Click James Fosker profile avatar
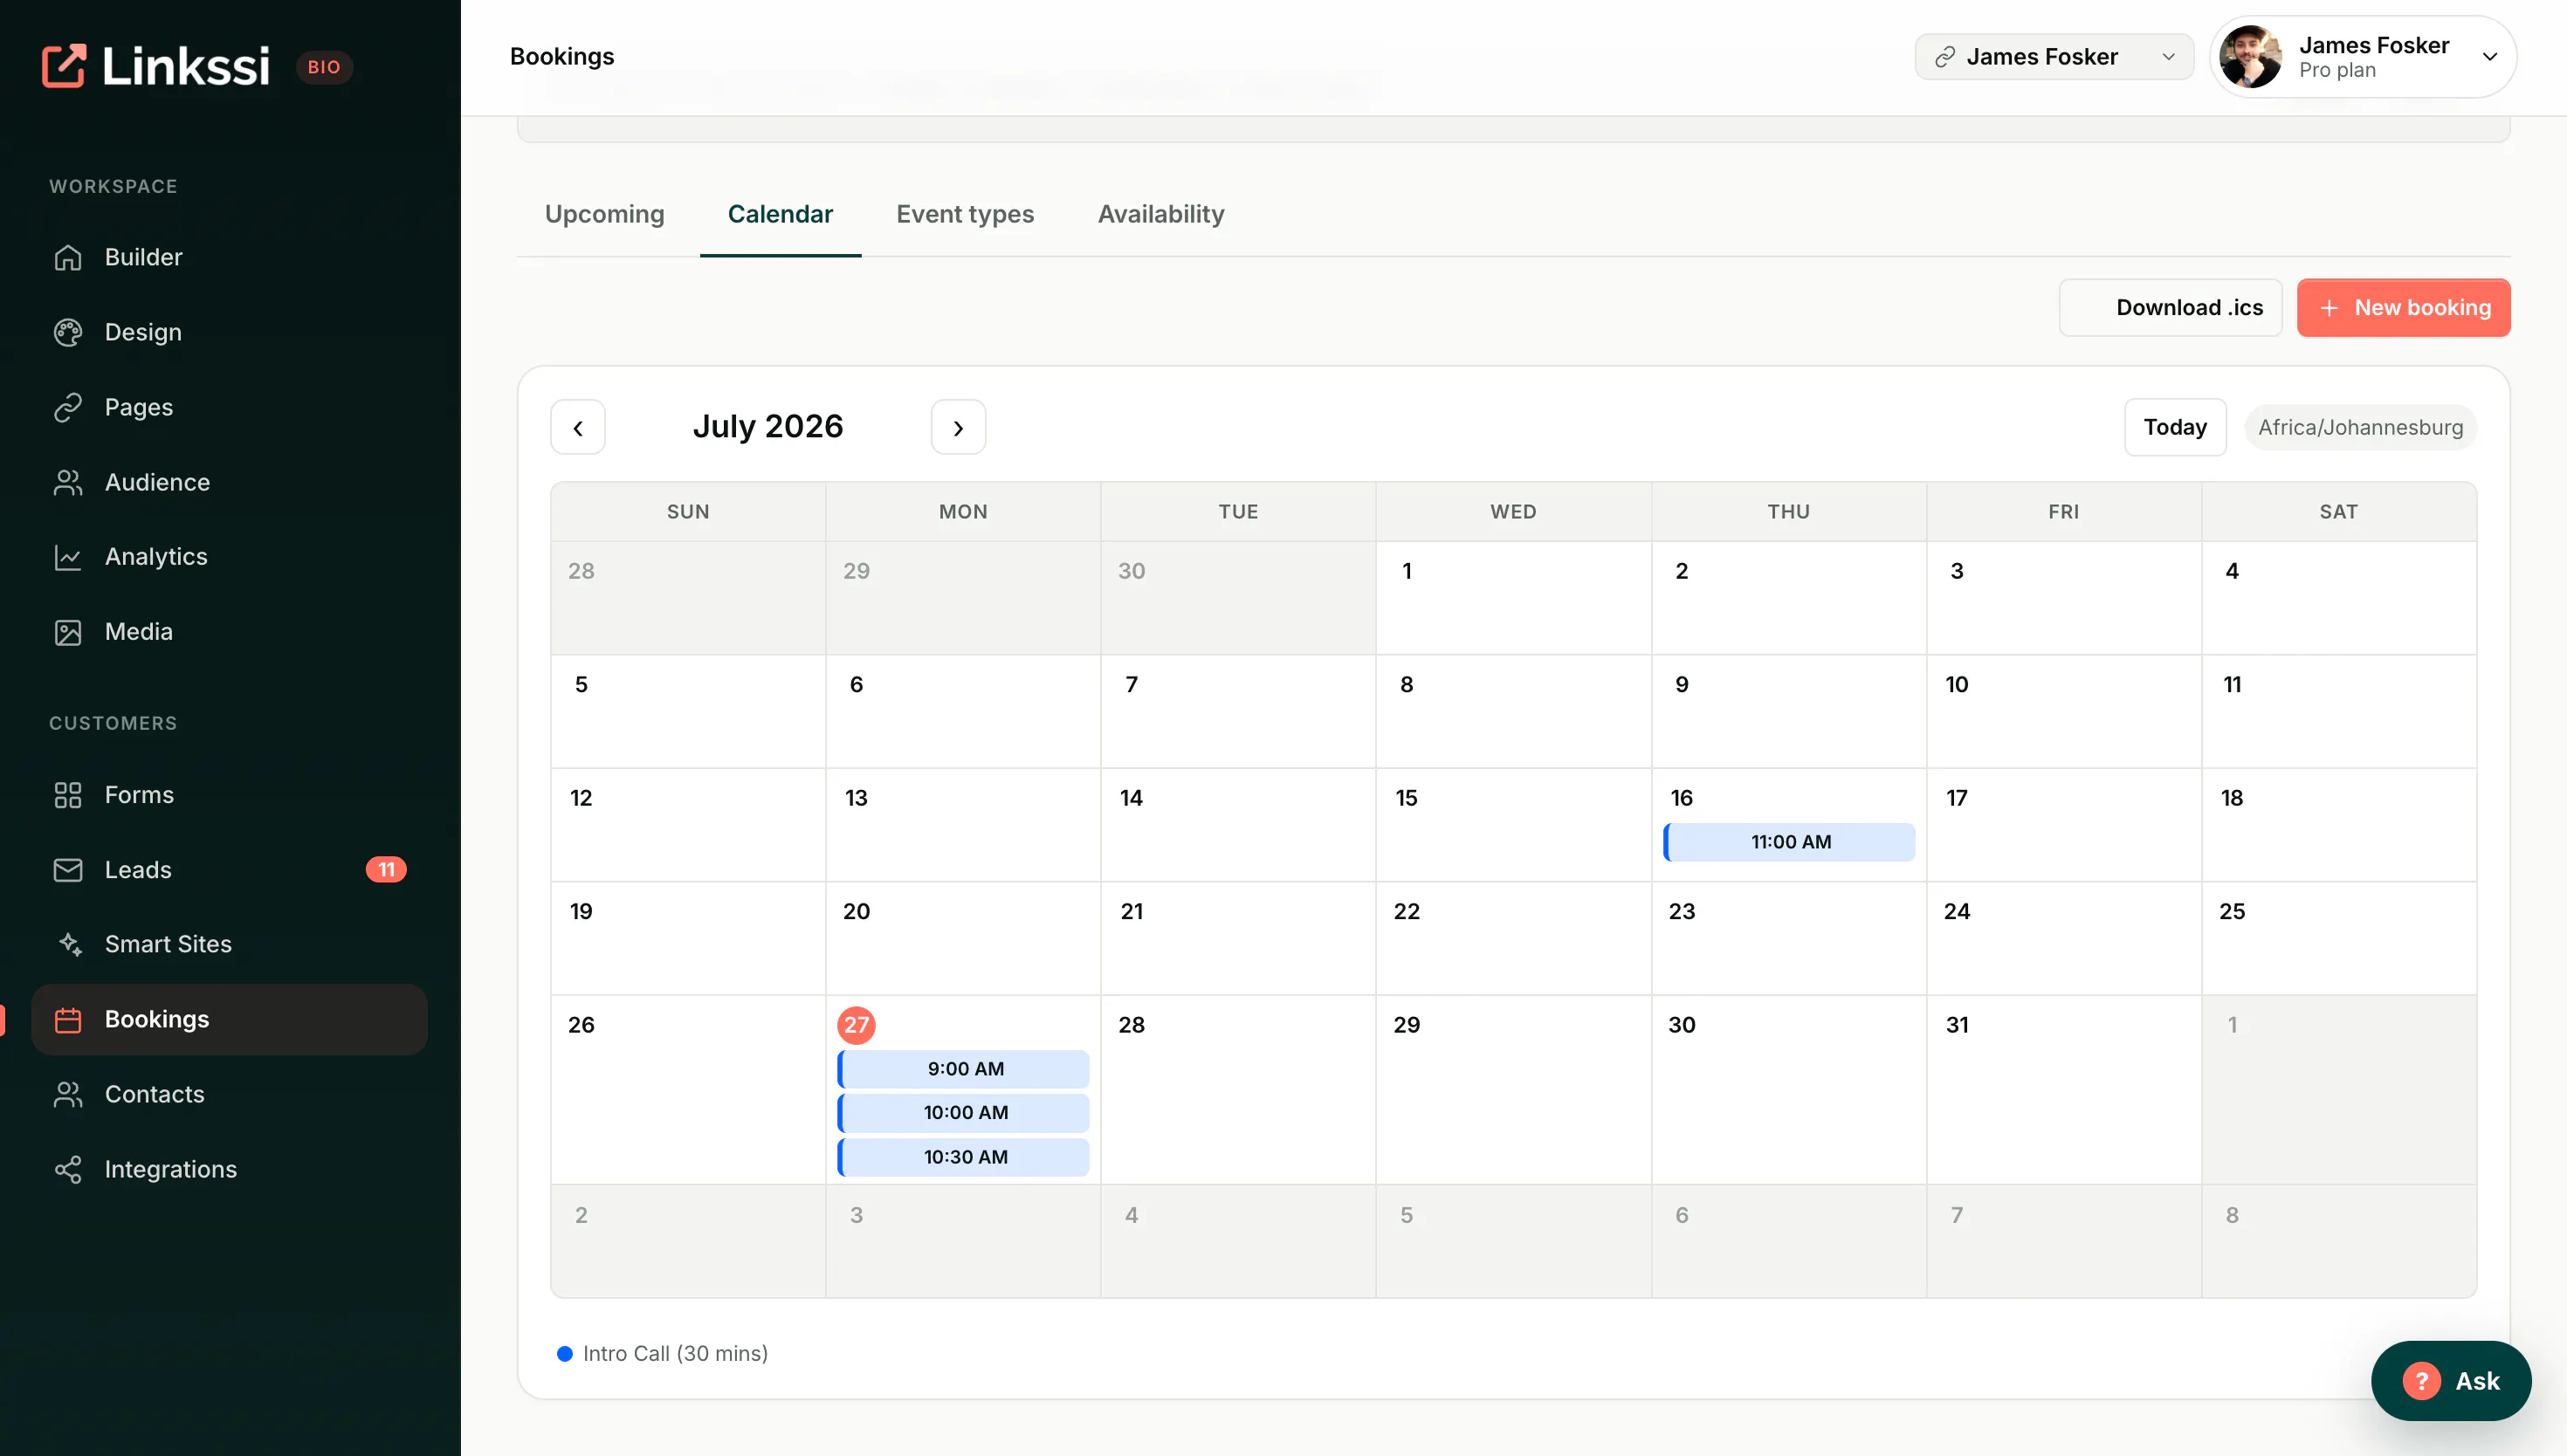This screenshot has height=1456, width=2567. [2250, 57]
